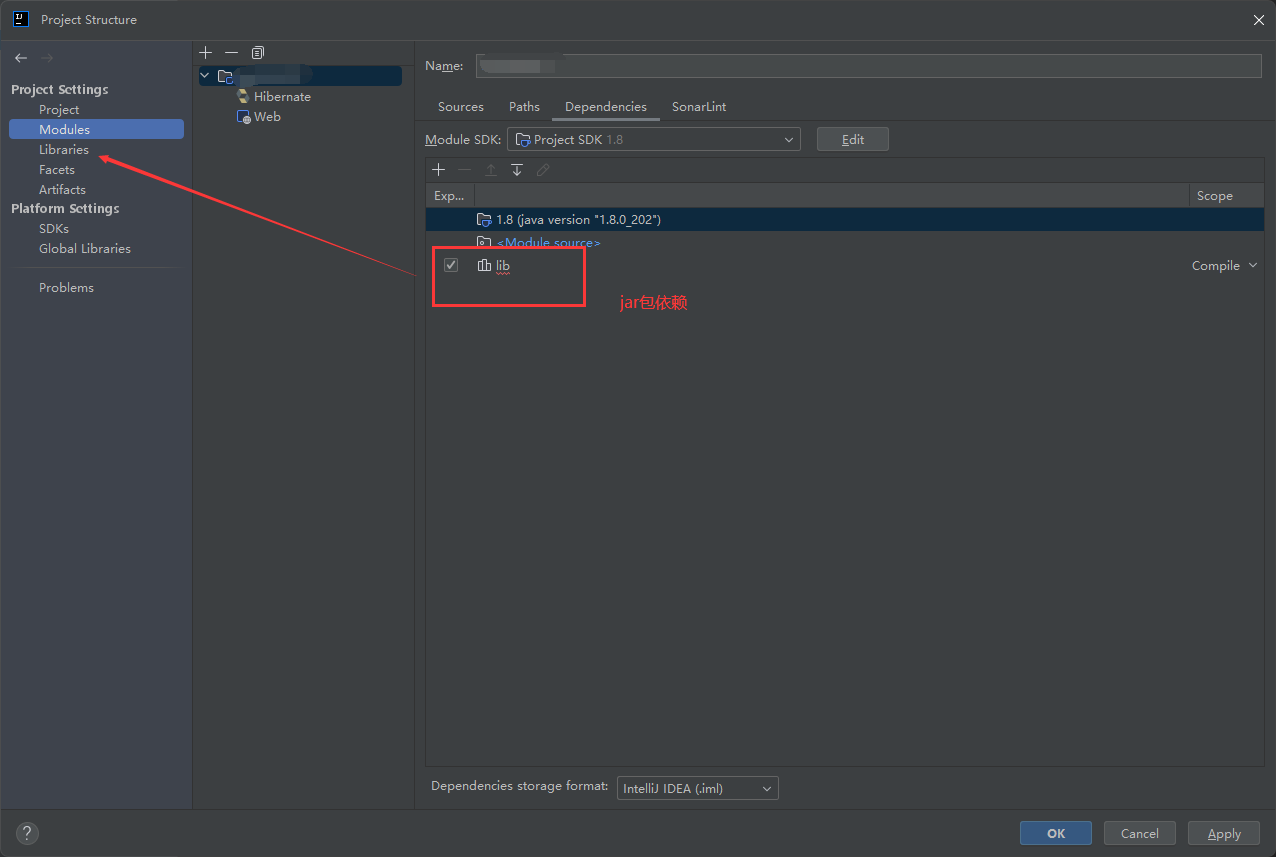Image resolution: width=1276 pixels, height=857 pixels.
Task: Click the edit dependency pencil icon
Action: [543, 170]
